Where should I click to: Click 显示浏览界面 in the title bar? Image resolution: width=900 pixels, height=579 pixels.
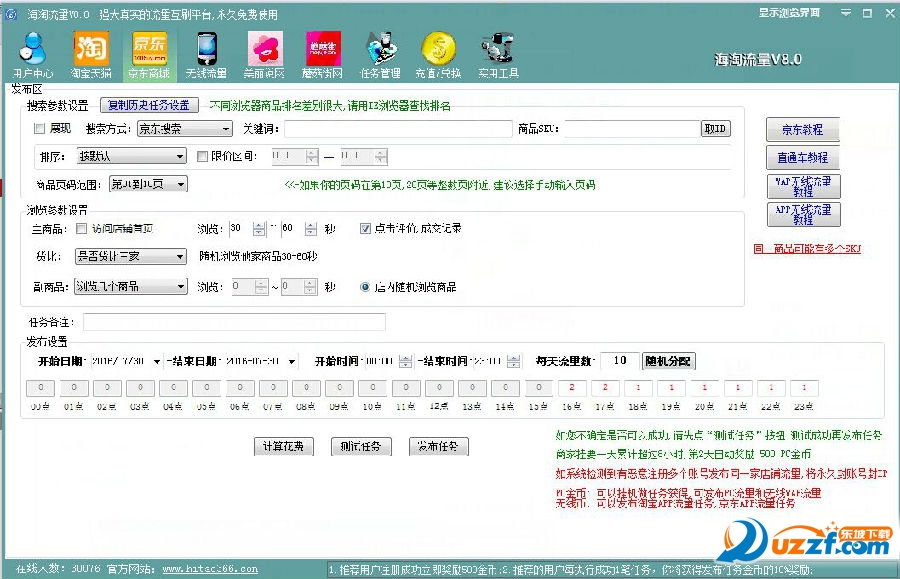(789, 13)
